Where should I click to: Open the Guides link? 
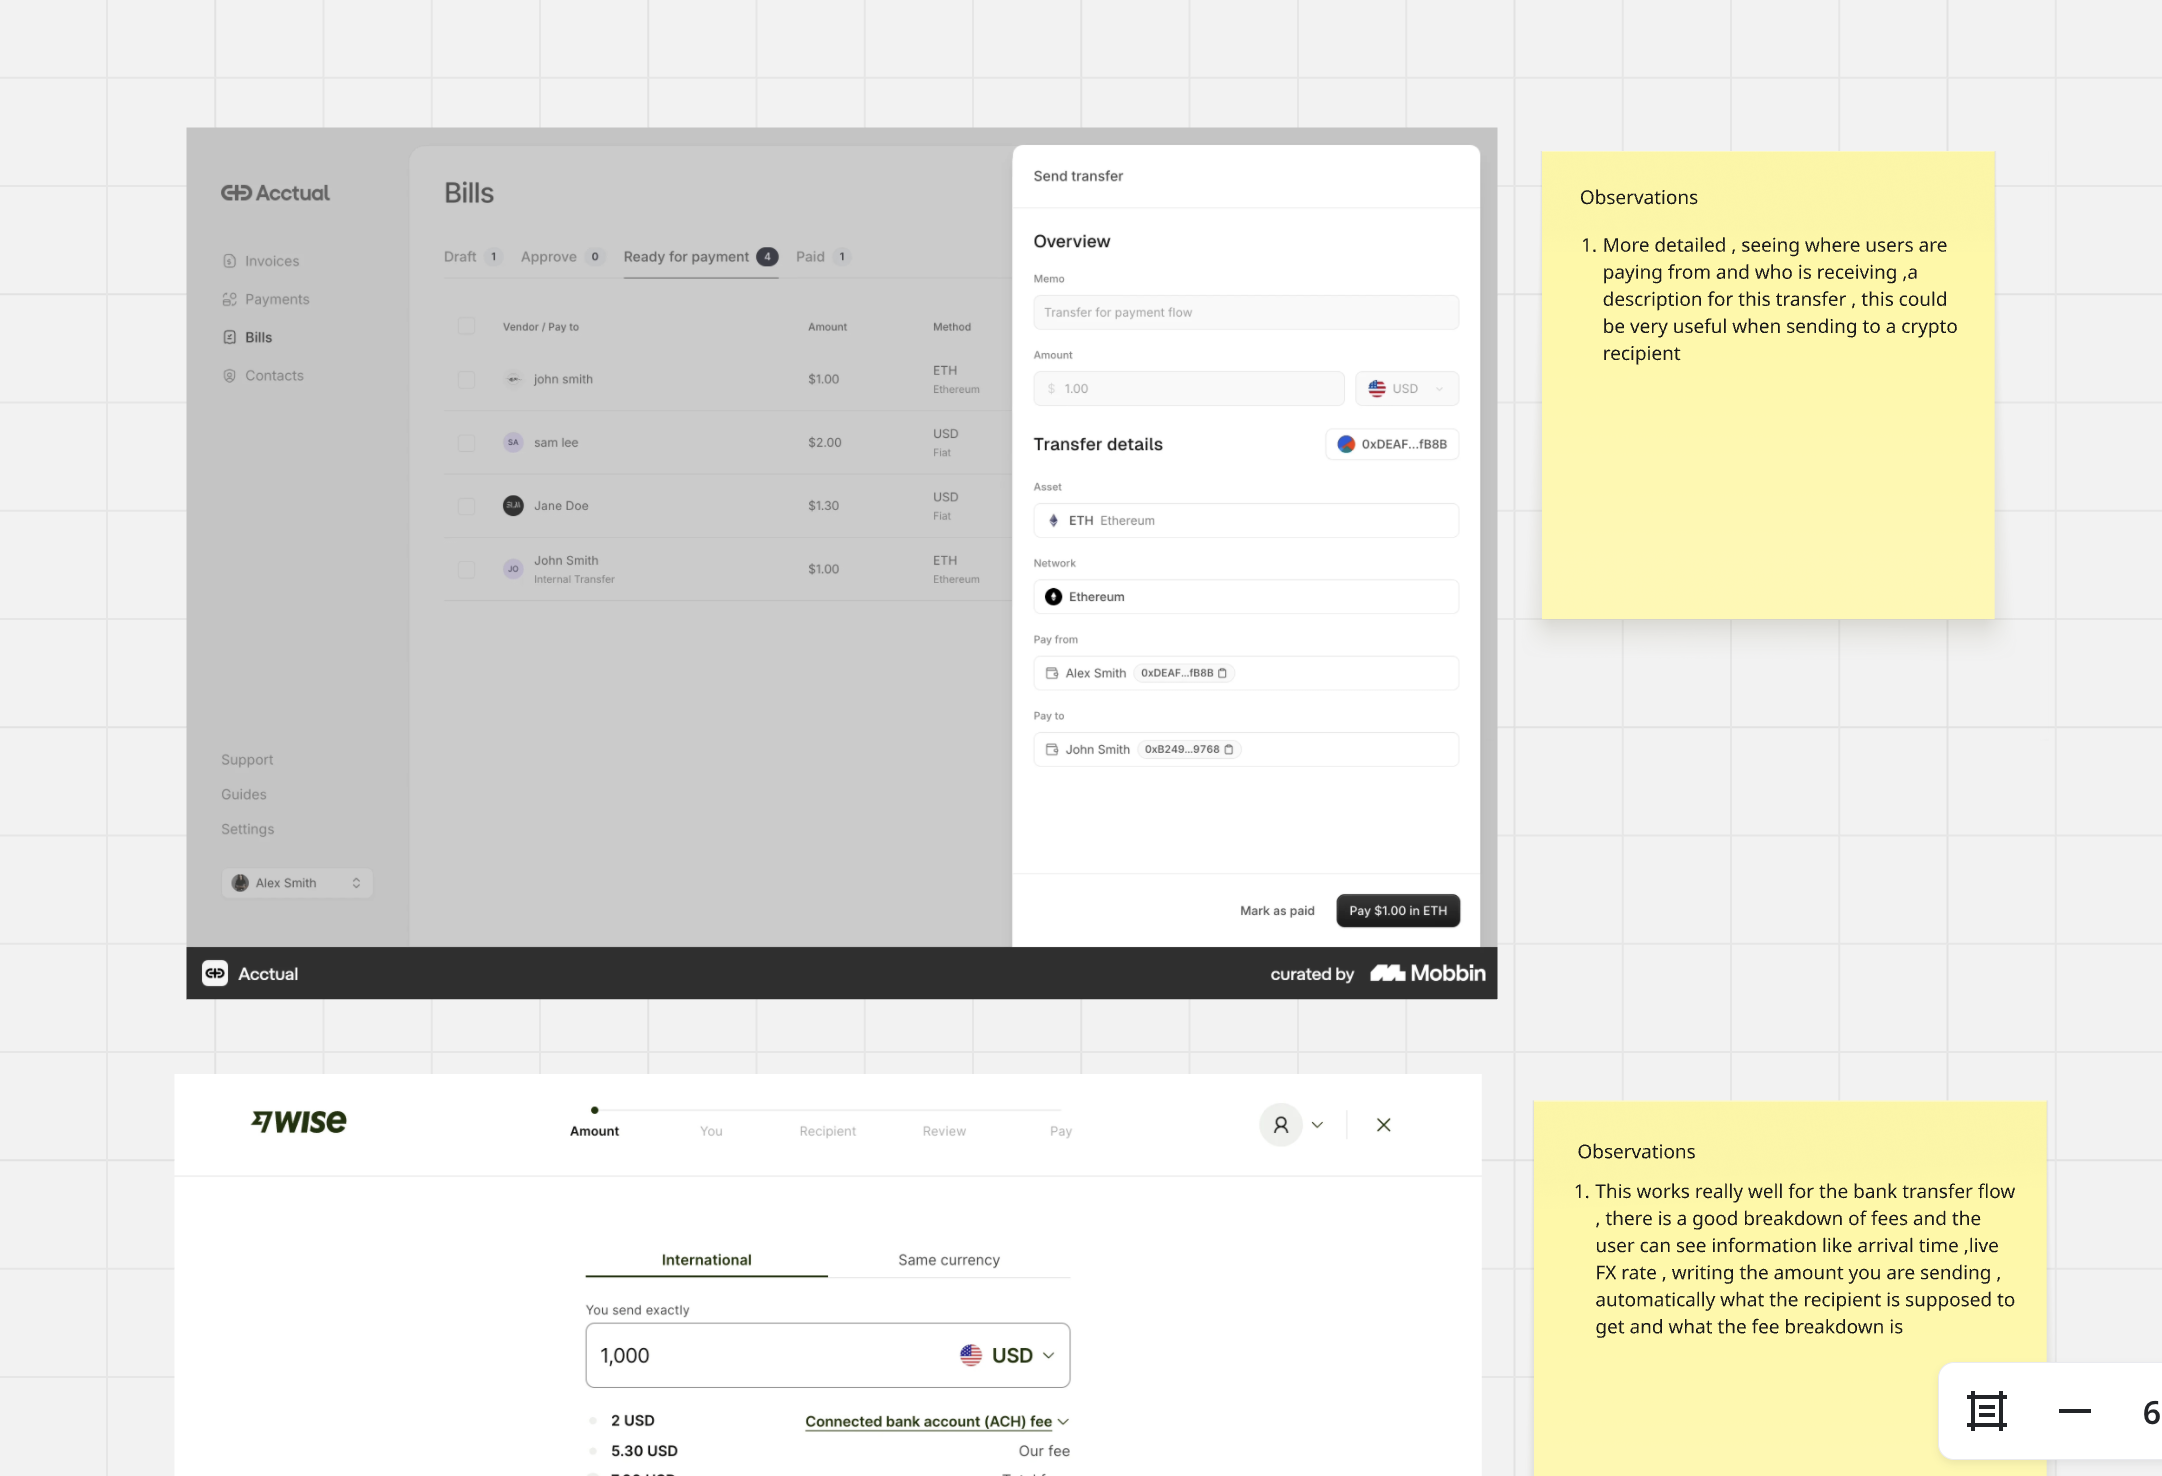(x=244, y=794)
